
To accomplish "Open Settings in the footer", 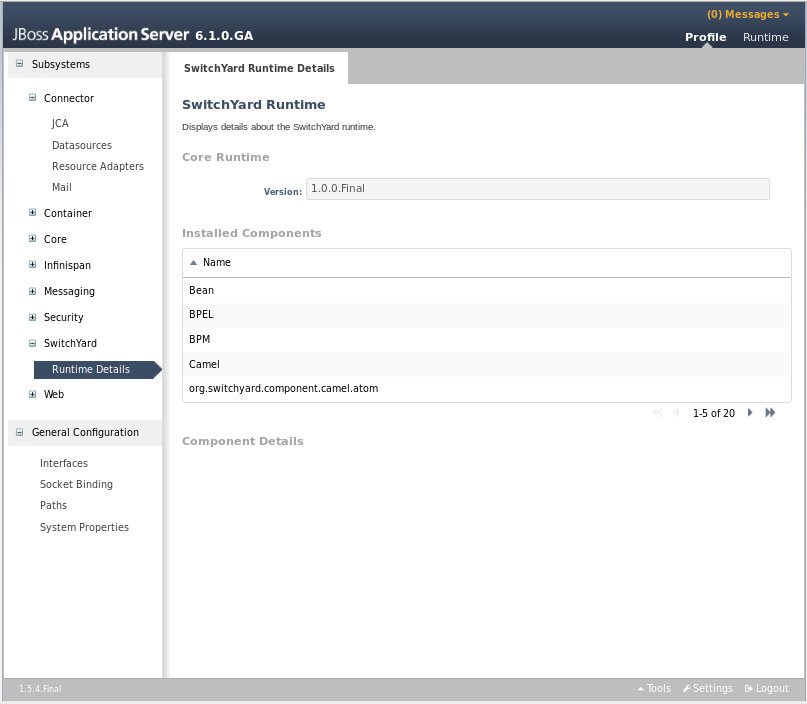I will 708,689.
